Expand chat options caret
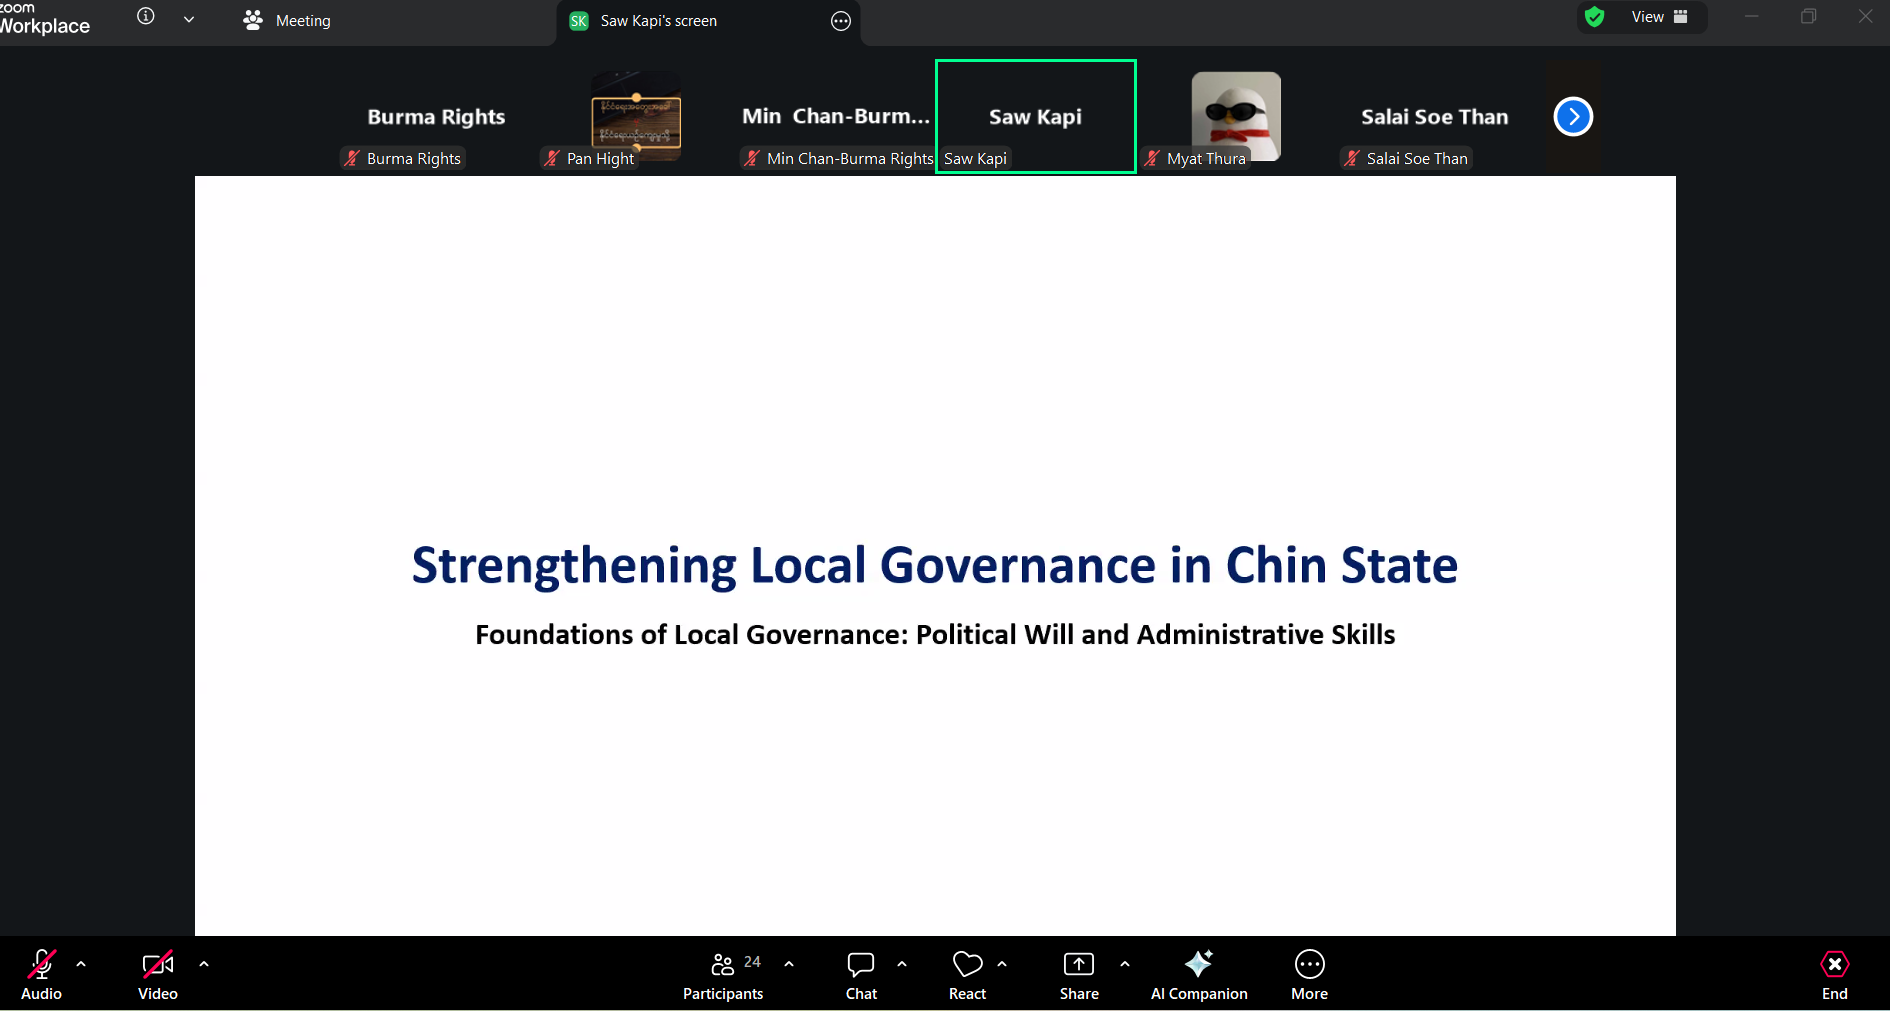The image size is (1890, 1011). point(902,964)
